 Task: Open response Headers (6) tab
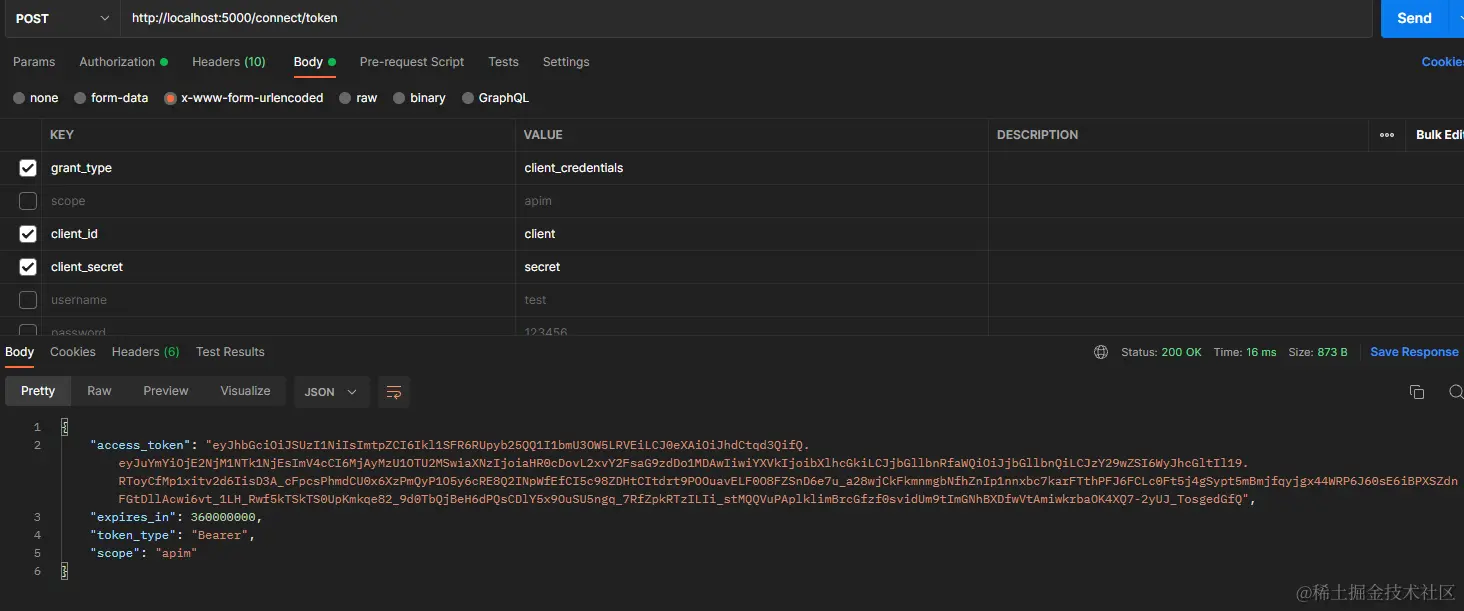(146, 352)
